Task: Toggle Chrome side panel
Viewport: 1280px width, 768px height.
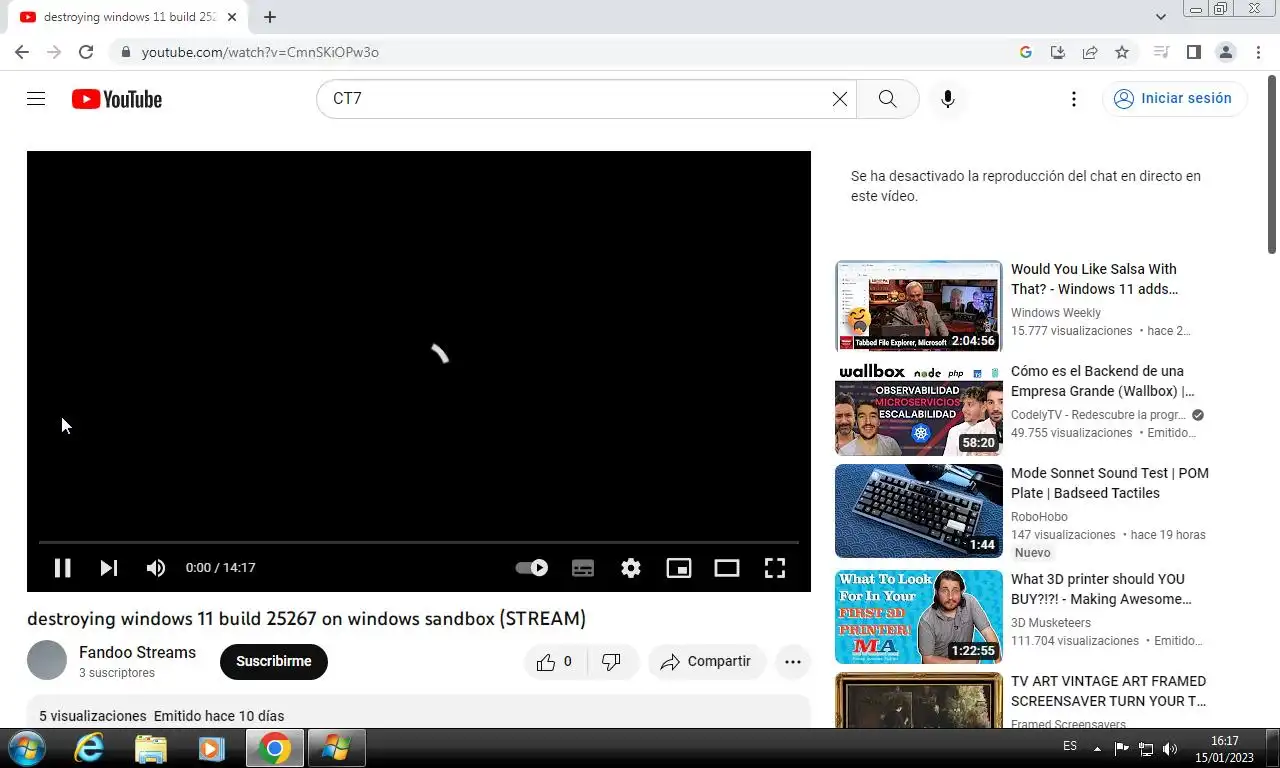Action: (1193, 52)
